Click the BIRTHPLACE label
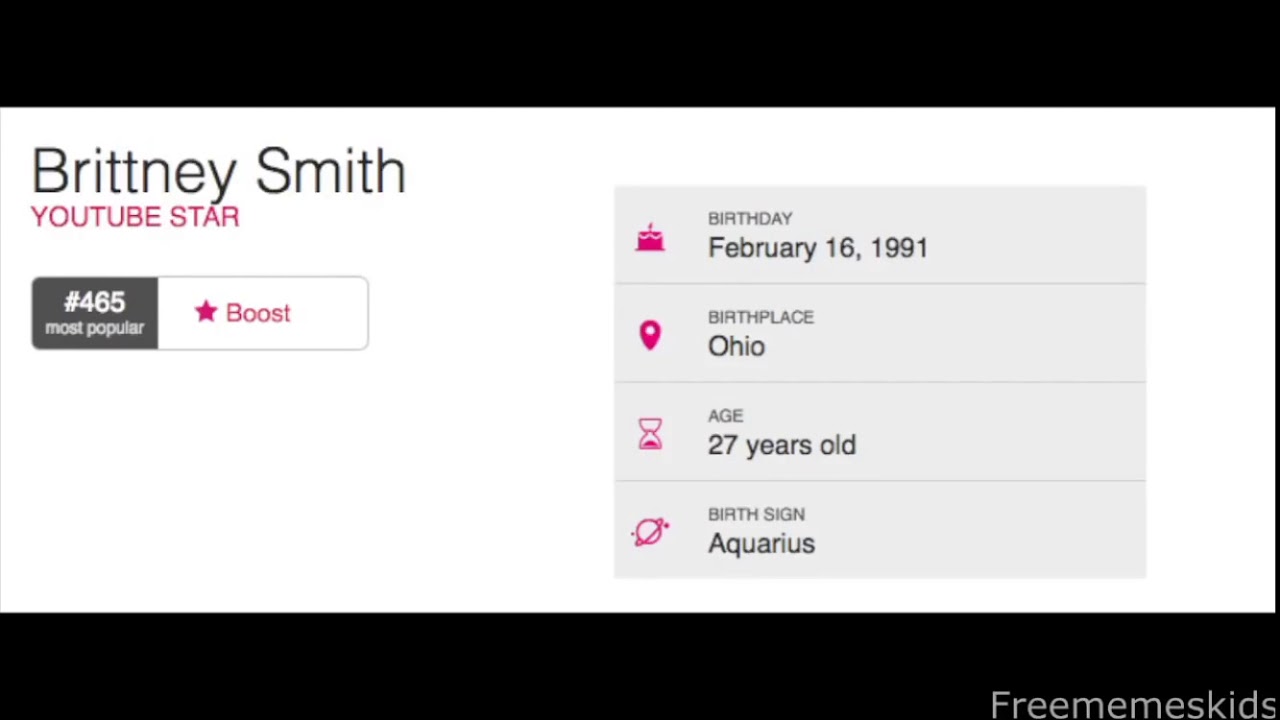This screenshot has width=1280, height=720. (x=761, y=317)
